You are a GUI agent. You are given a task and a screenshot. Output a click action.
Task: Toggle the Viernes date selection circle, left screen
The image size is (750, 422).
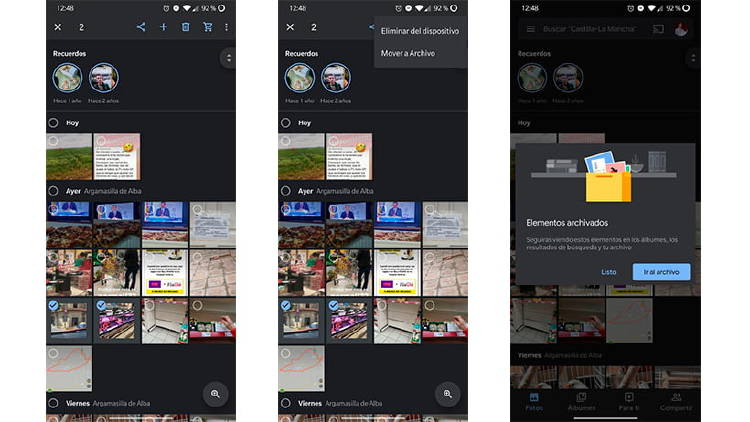click(54, 403)
